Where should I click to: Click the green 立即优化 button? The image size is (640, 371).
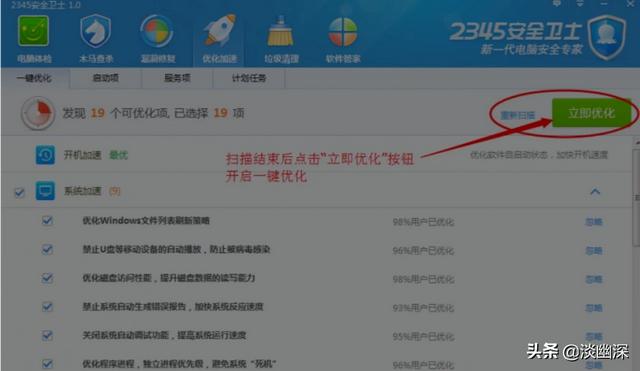coord(591,113)
